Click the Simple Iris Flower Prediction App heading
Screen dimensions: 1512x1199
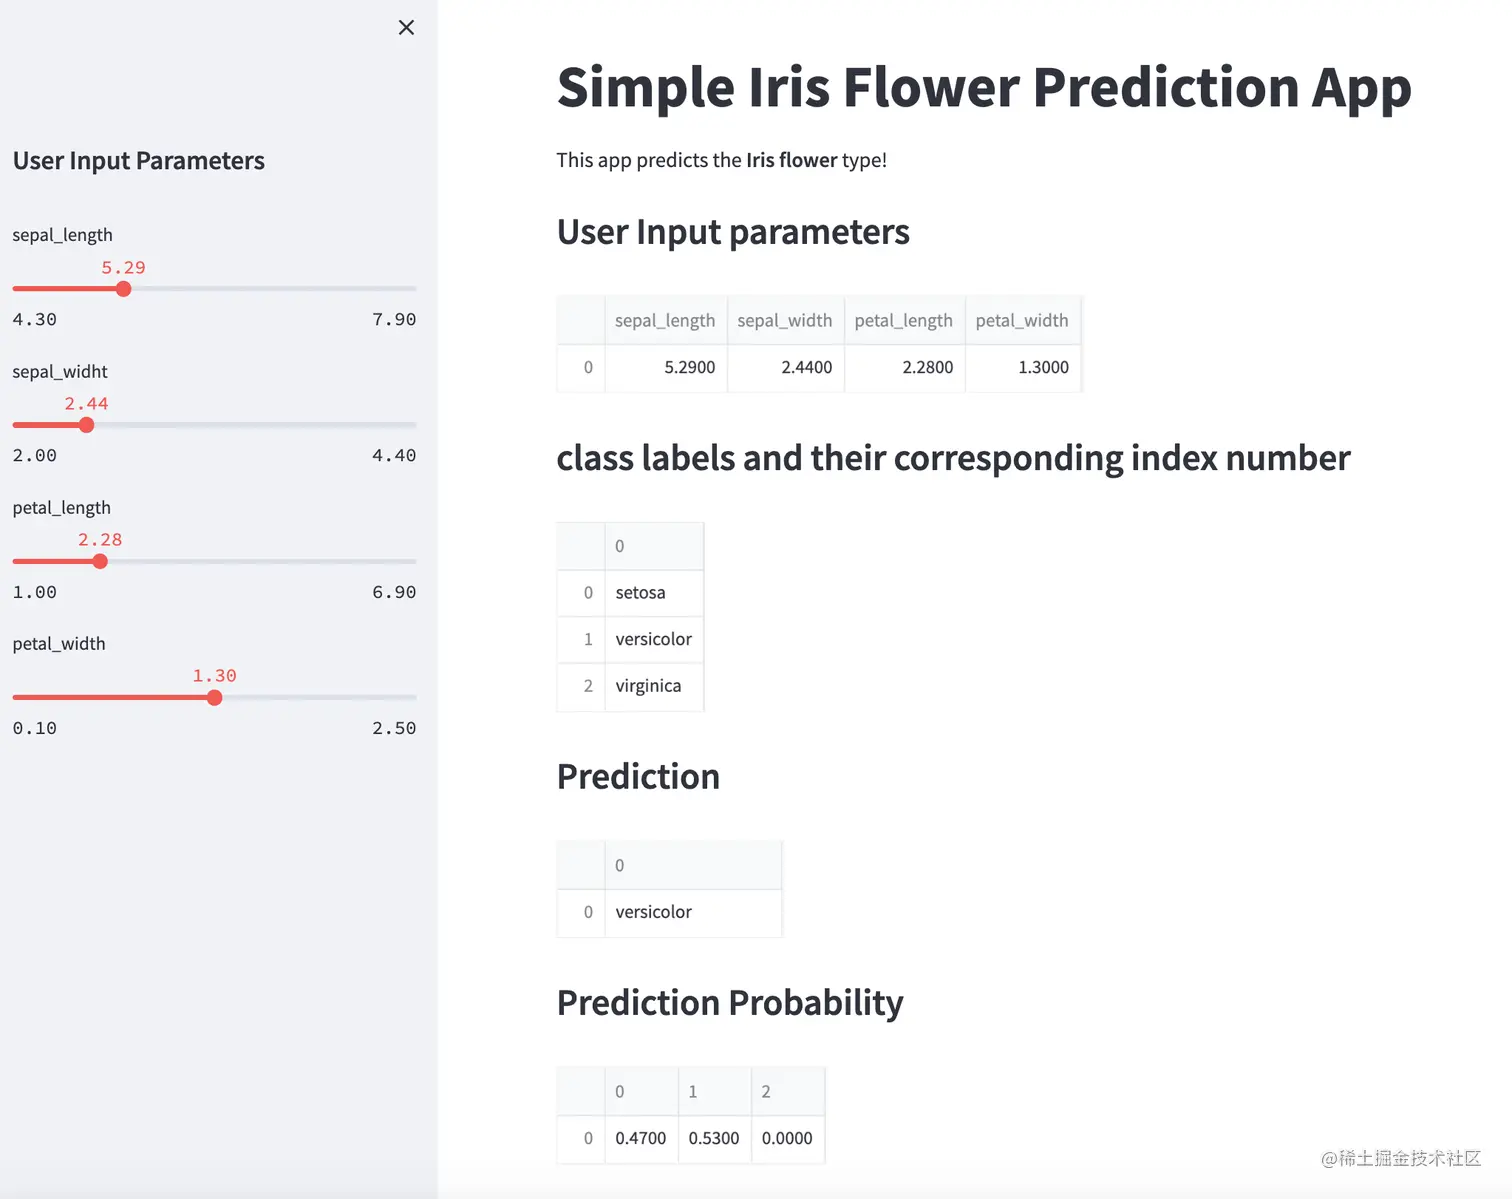click(x=984, y=87)
